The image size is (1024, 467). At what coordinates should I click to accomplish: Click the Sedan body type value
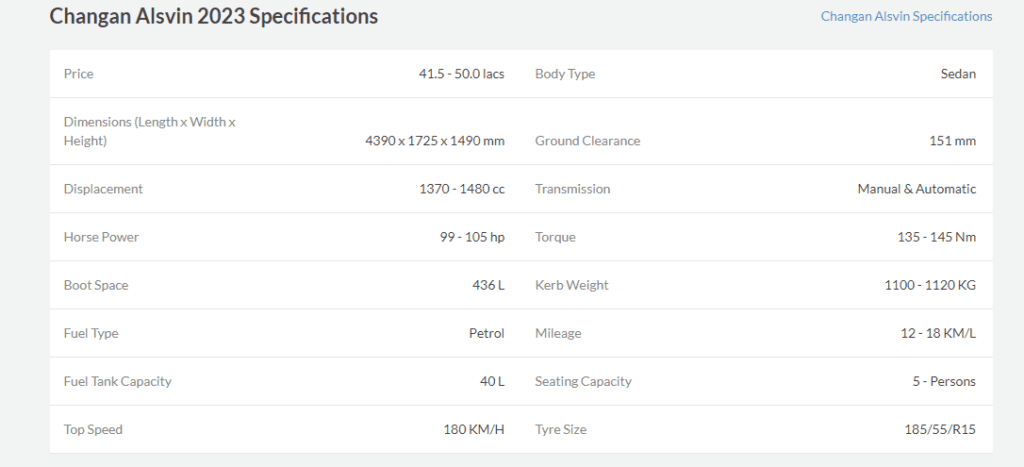[x=958, y=74]
